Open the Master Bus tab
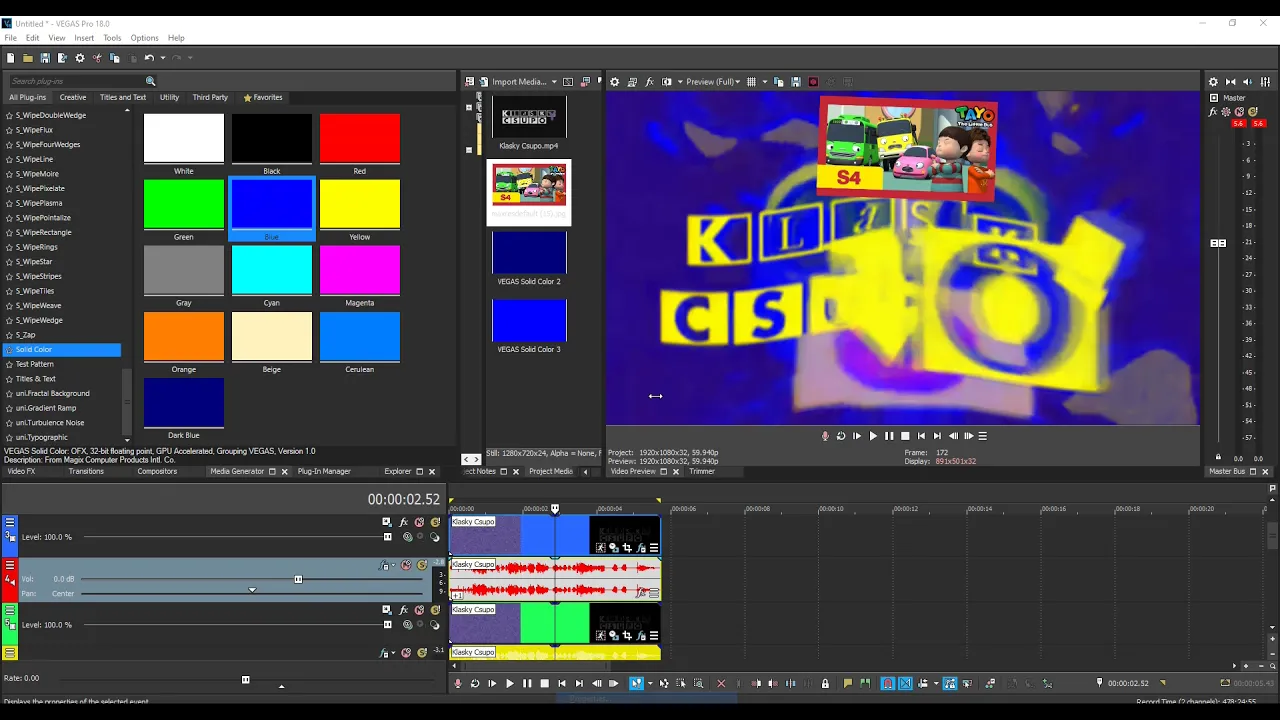1280x720 pixels. (1227, 471)
